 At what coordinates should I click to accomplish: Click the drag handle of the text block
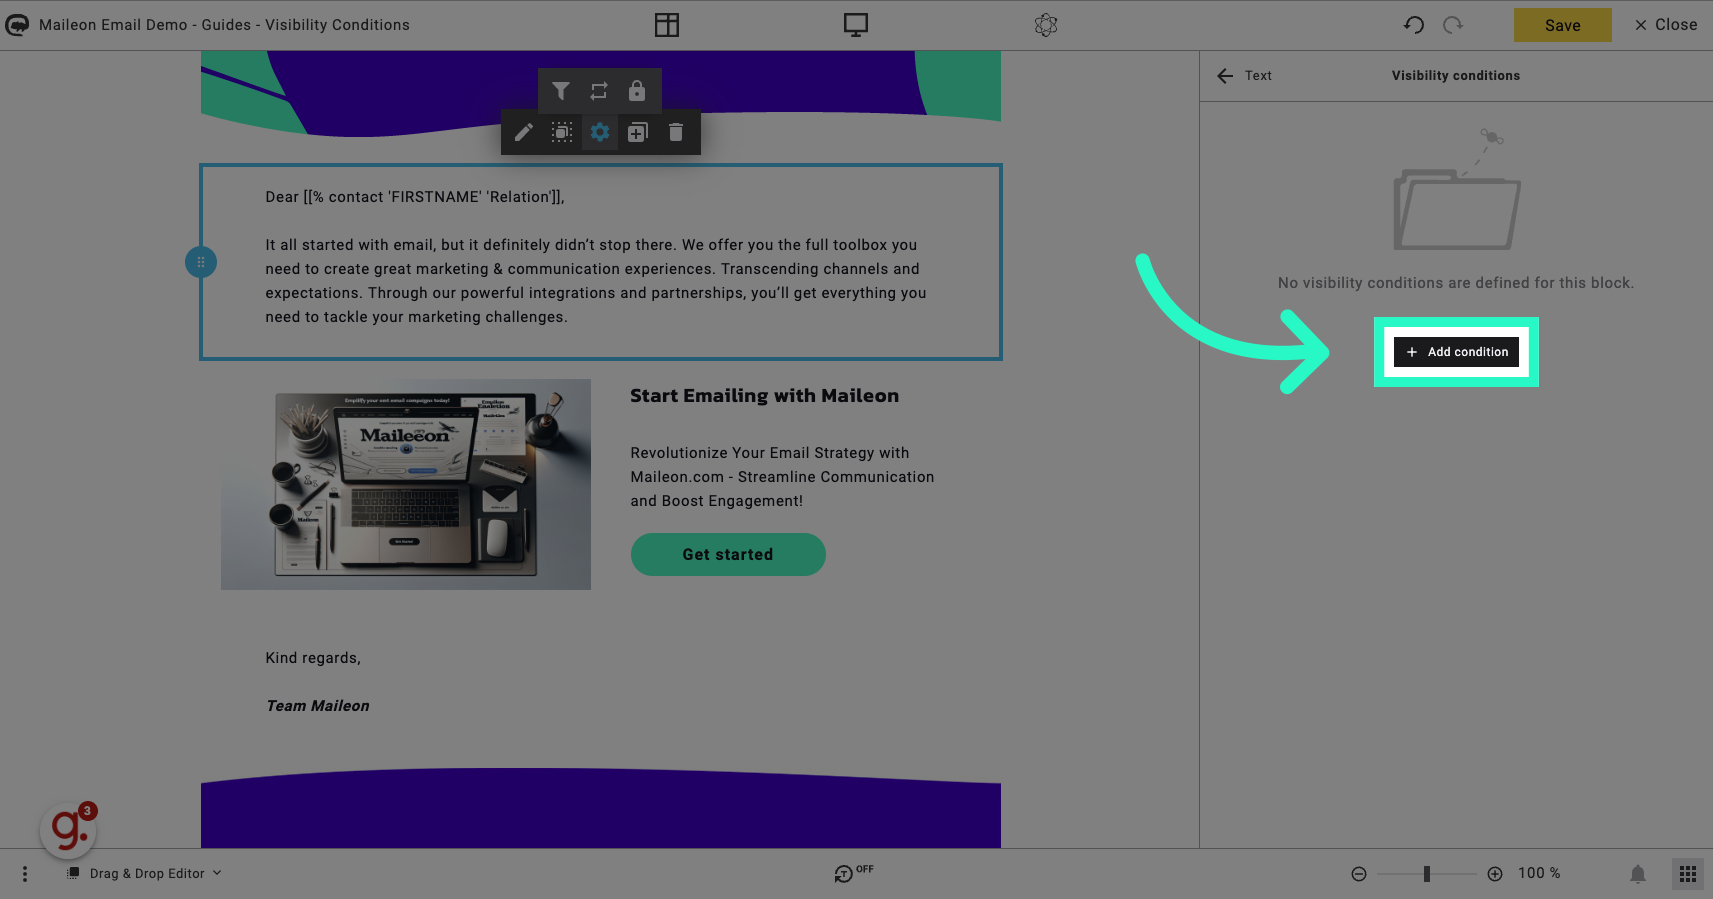click(201, 262)
